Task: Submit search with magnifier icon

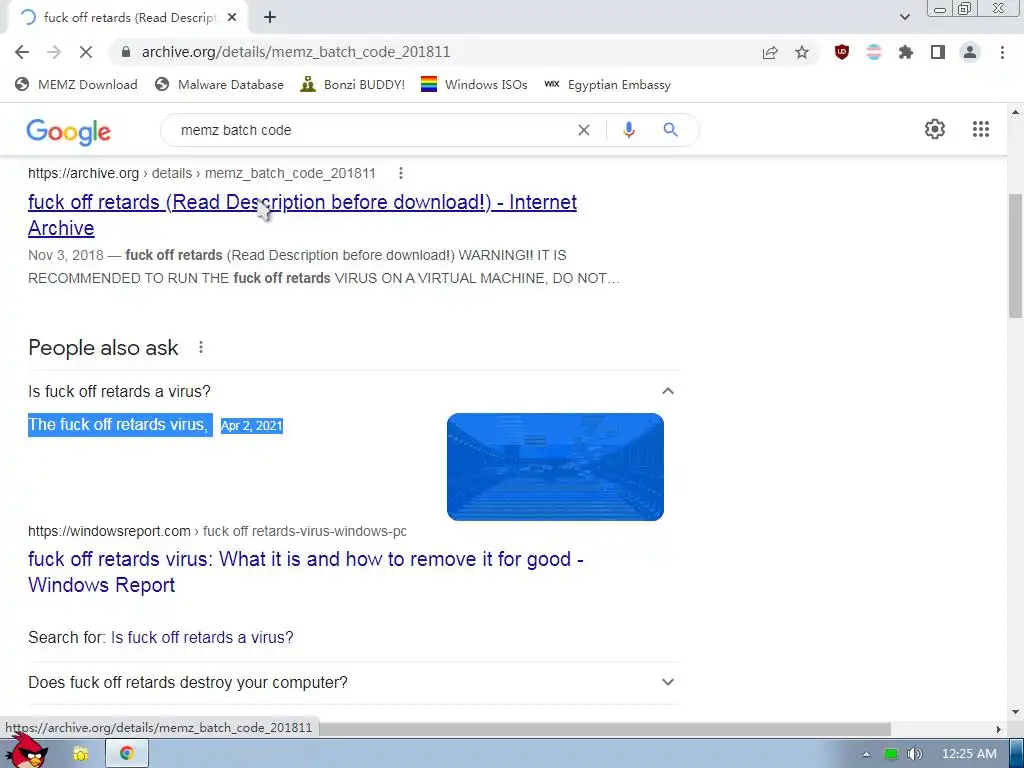Action: point(670,130)
